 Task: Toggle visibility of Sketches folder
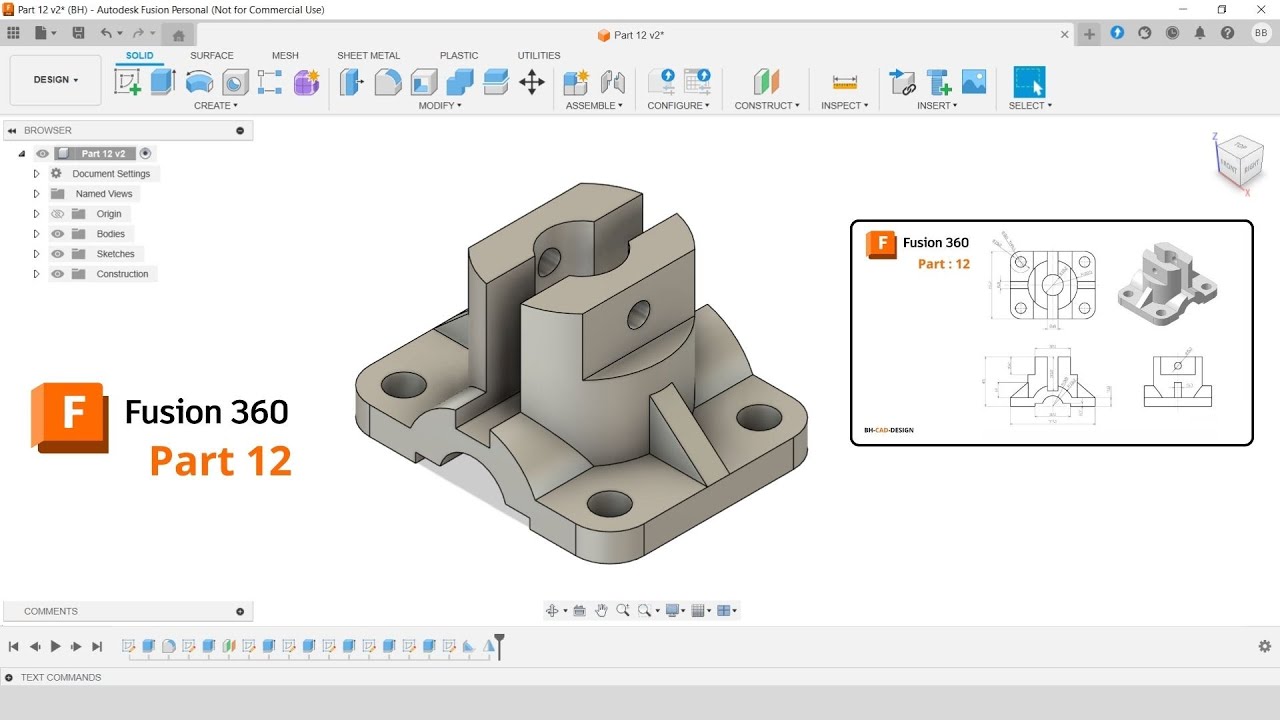[x=57, y=254]
